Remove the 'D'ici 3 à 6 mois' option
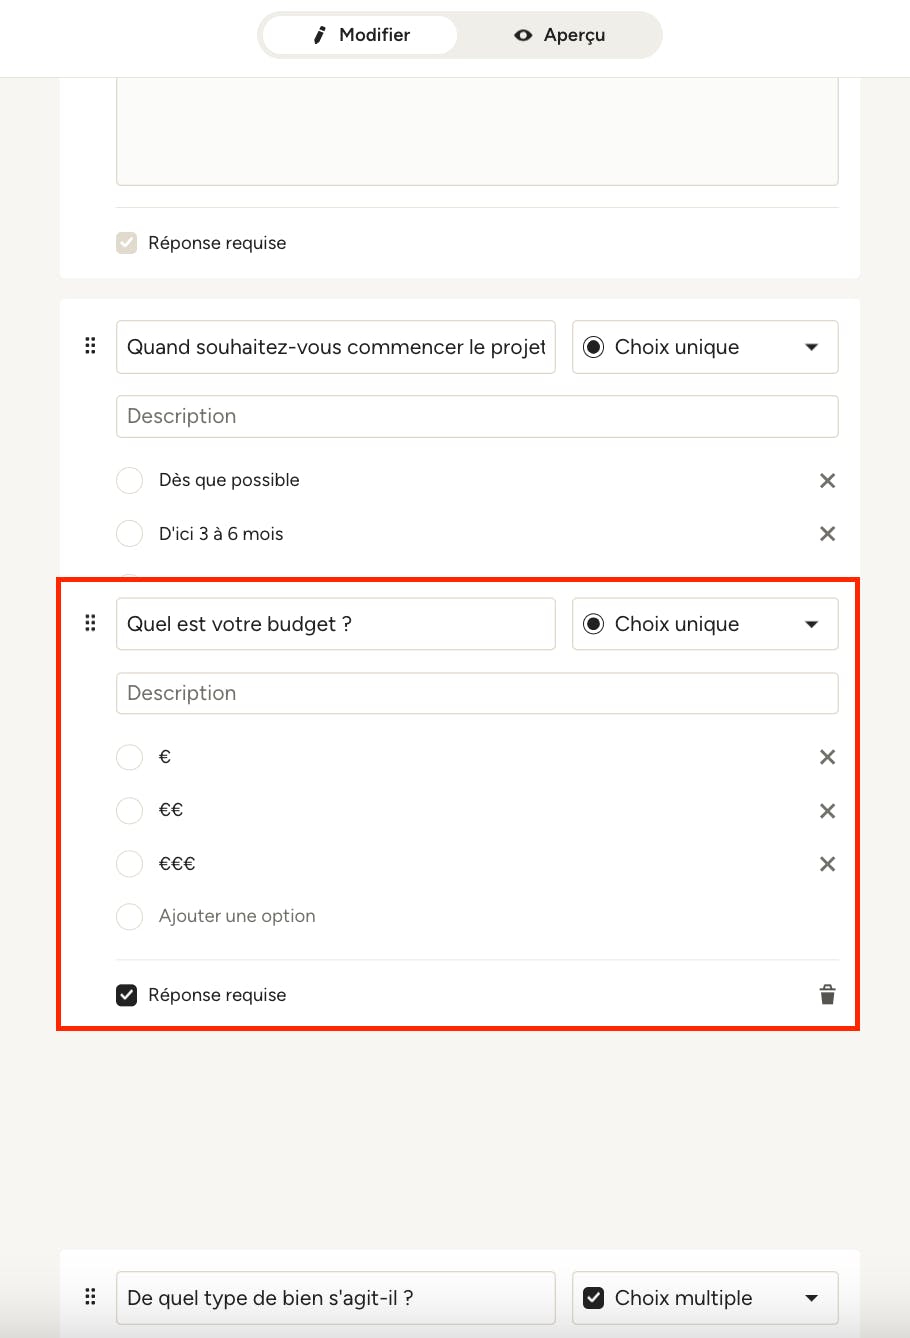Screen dimensions: 910x1338 [827, 534]
